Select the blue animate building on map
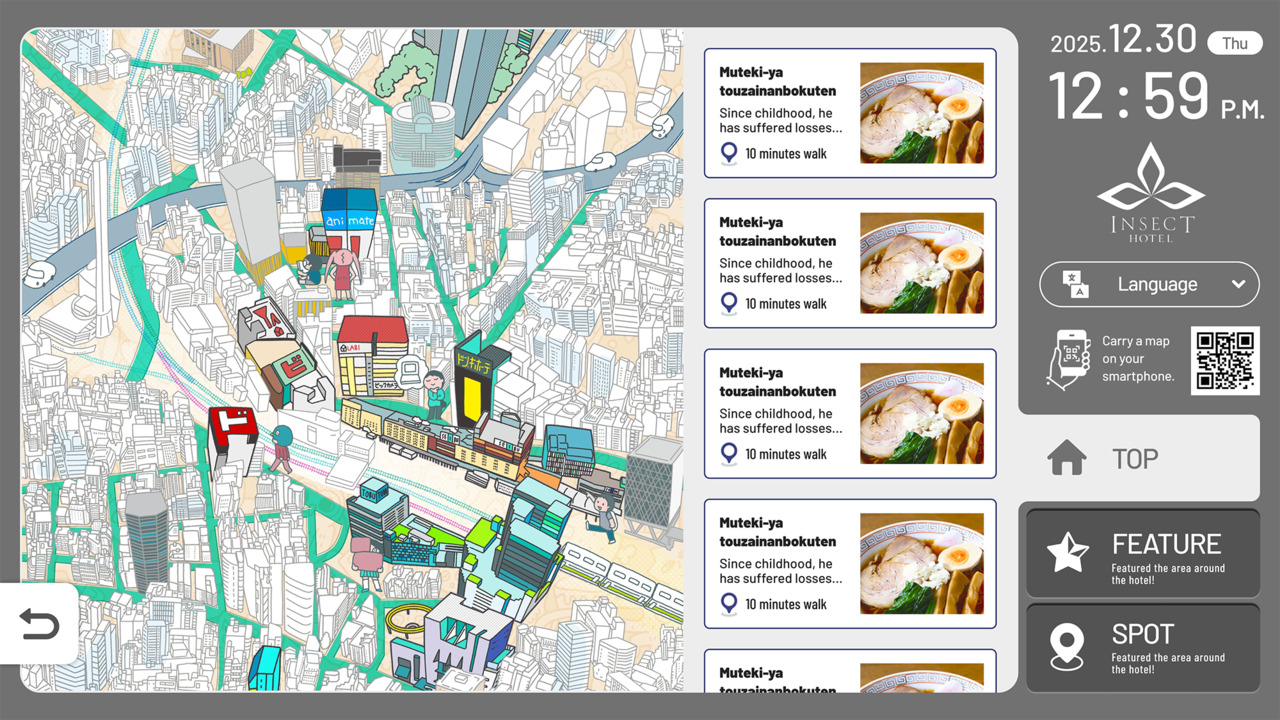The width and height of the screenshot is (1280, 720). (349, 220)
